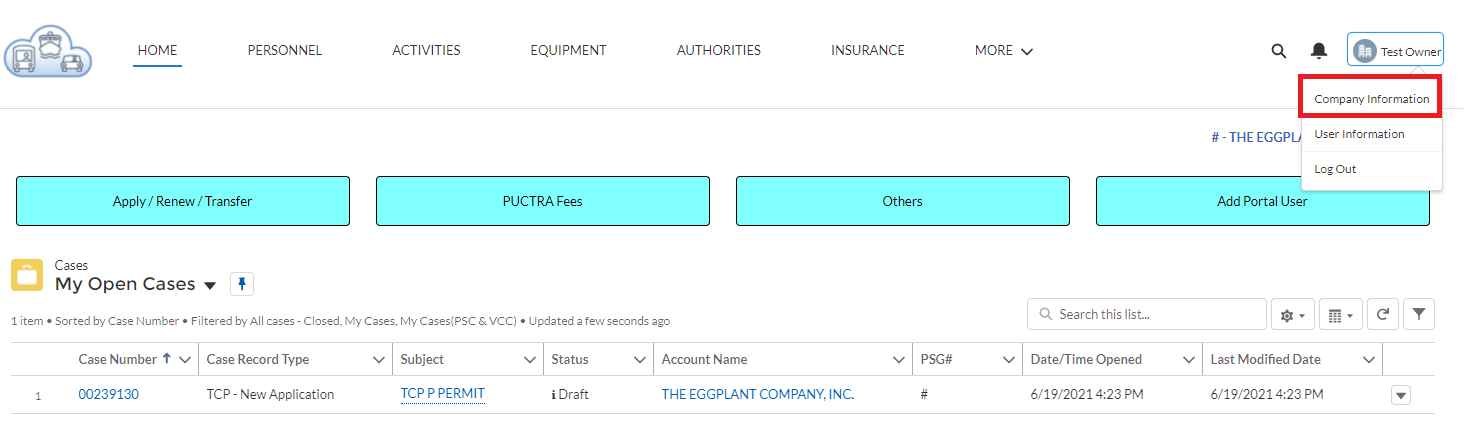
Task: Open the notifications bell
Action: pyautogui.click(x=1319, y=51)
